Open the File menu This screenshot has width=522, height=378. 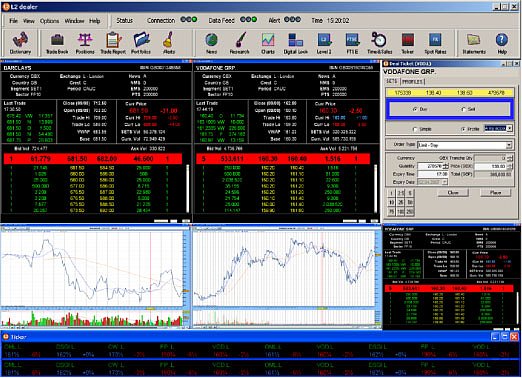(13, 21)
